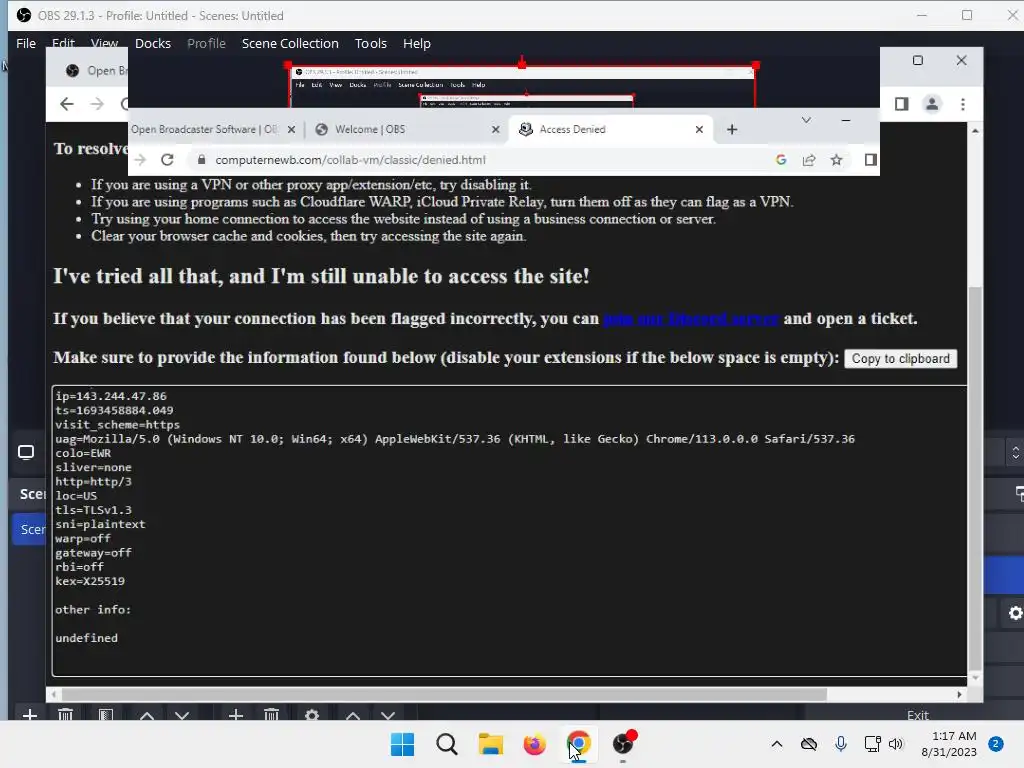The image size is (1024, 768).
Task: Click the microphone tray icon
Action: coord(840,744)
